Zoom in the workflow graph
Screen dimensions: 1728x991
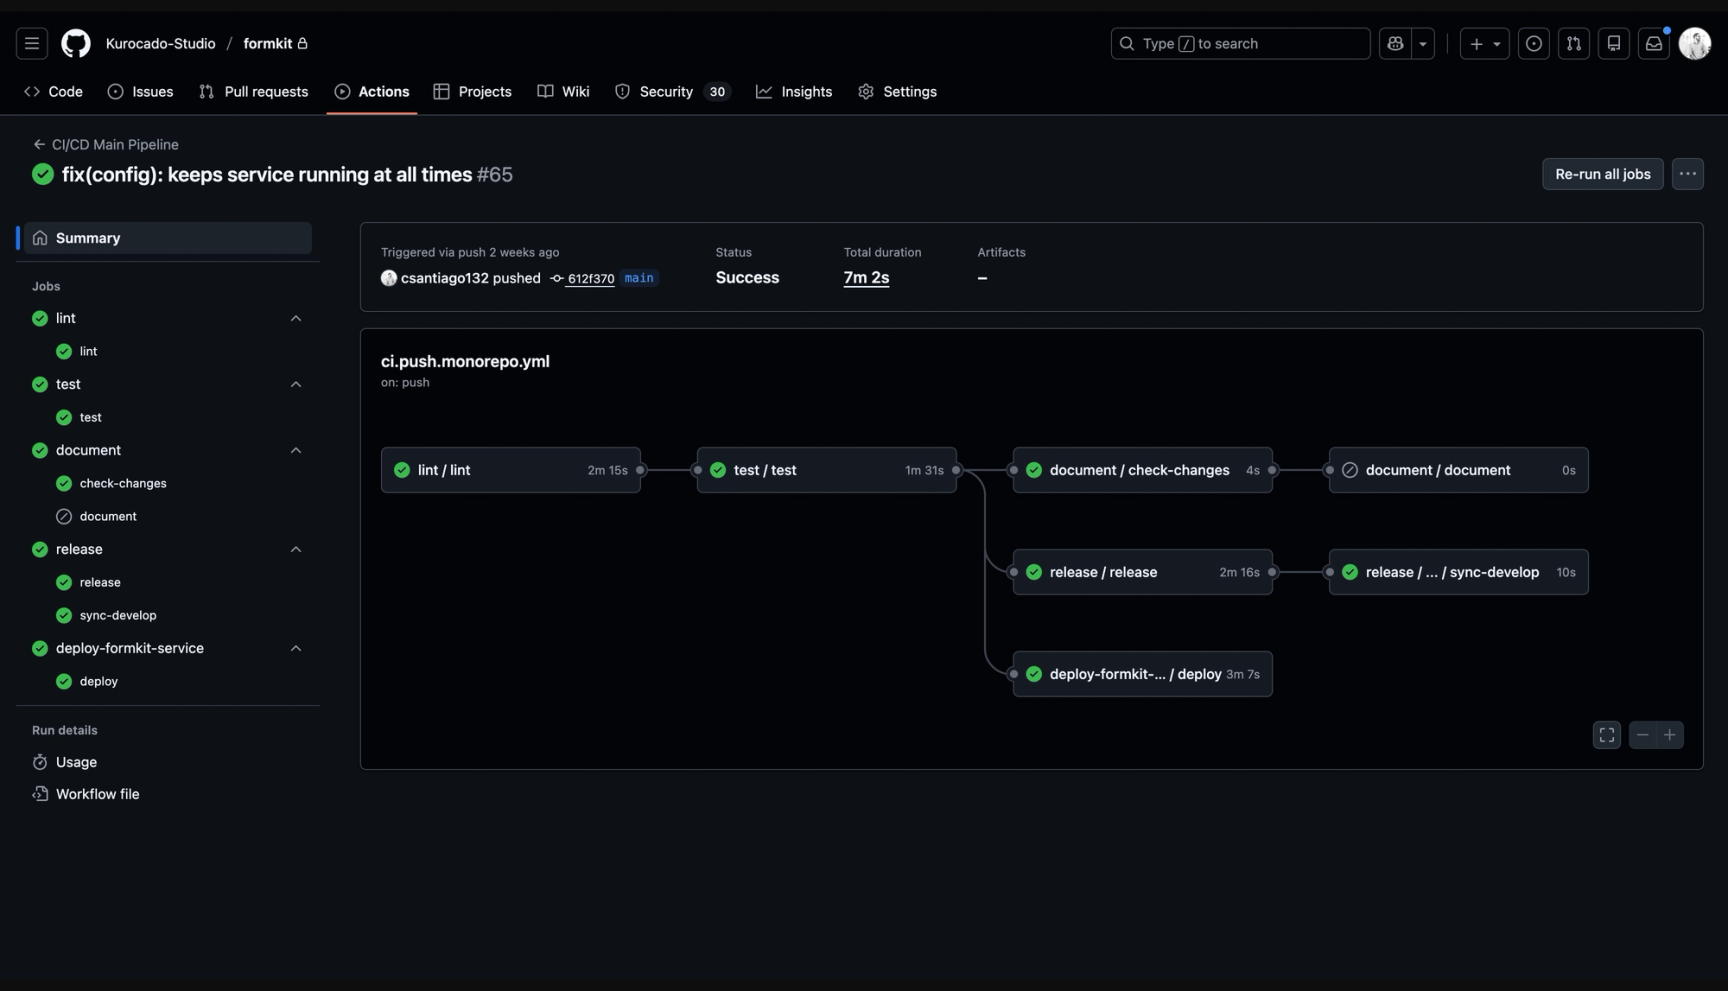[x=1670, y=735]
